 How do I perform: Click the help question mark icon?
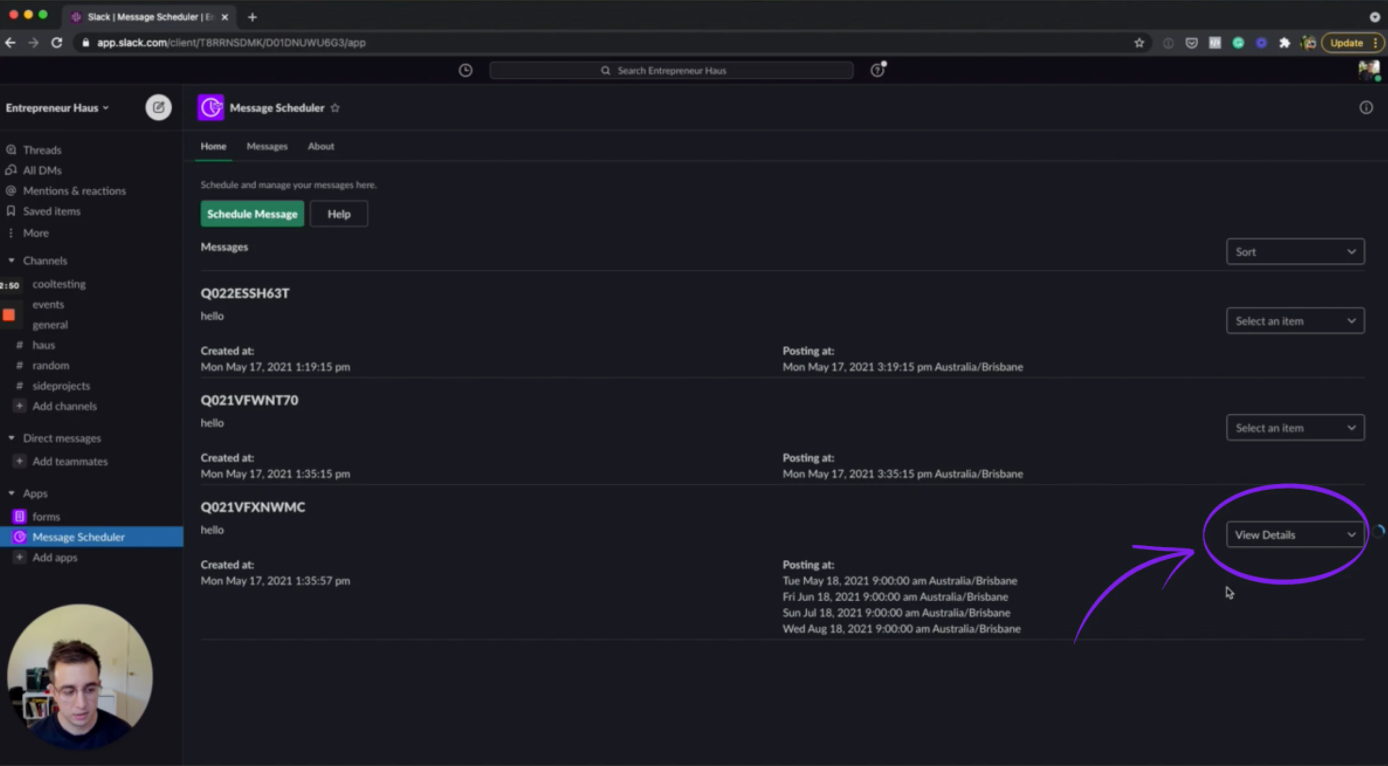click(877, 70)
